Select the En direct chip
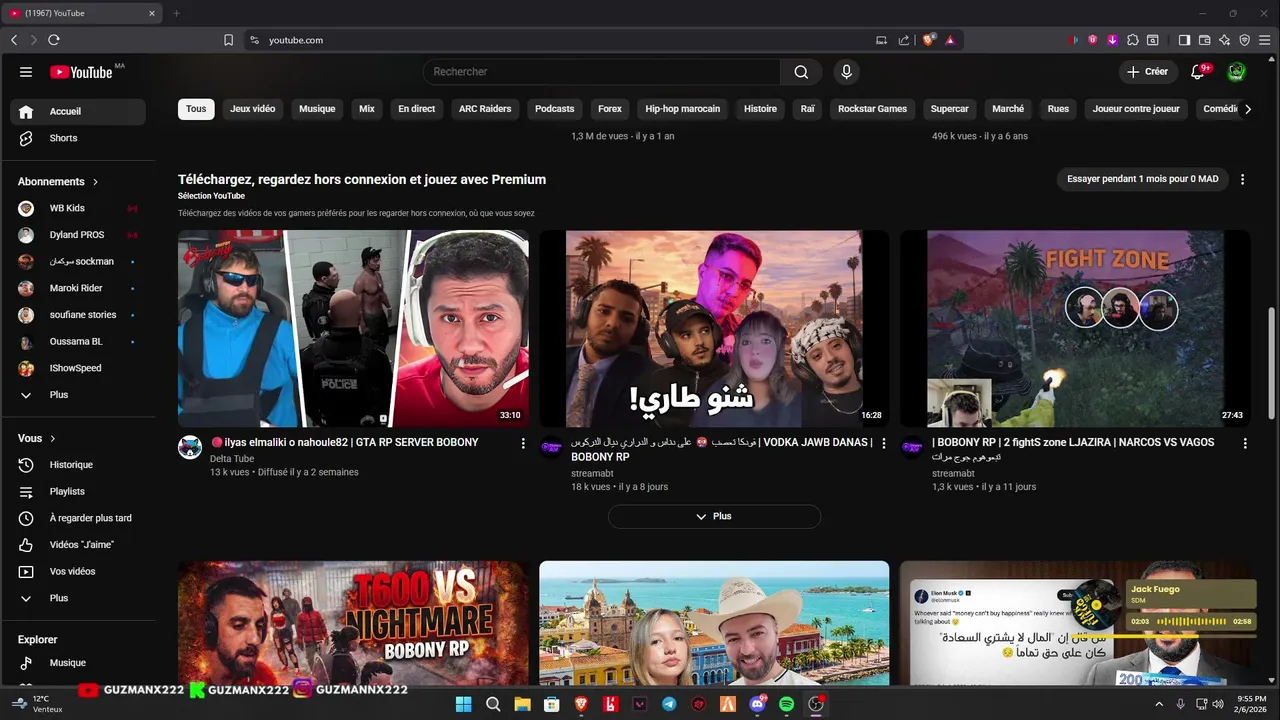The width and height of the screenshot is (1280, 720). pyautogui.click(x=417, y=109)
